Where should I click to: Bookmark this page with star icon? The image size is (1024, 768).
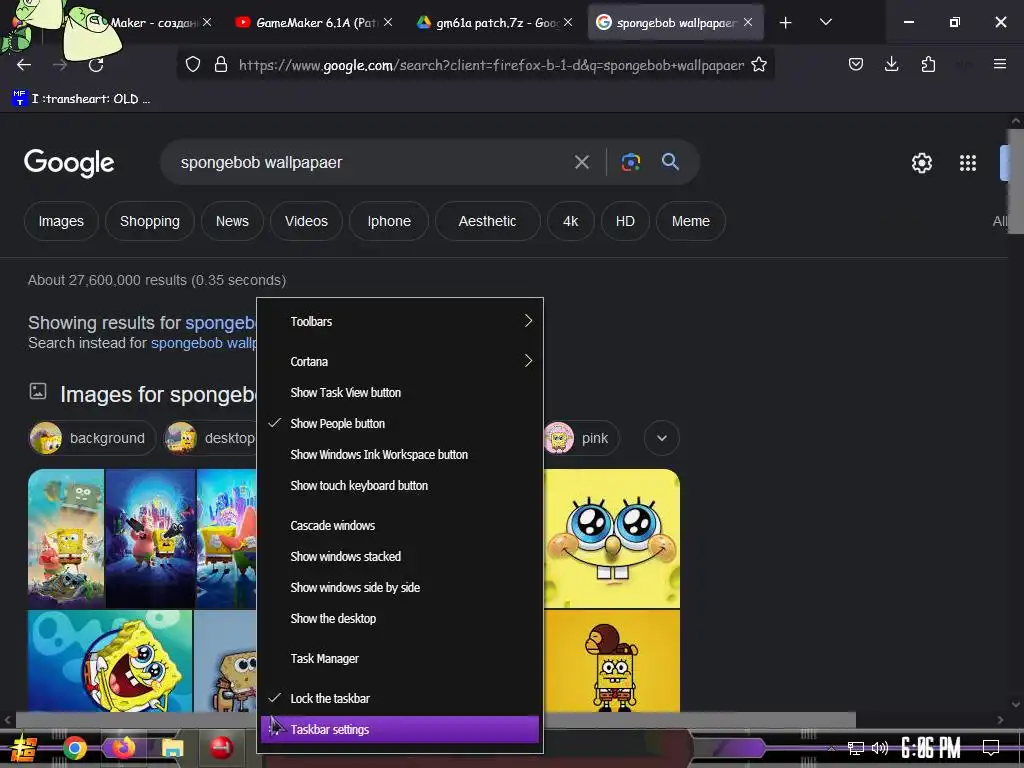tap(759, 65)
